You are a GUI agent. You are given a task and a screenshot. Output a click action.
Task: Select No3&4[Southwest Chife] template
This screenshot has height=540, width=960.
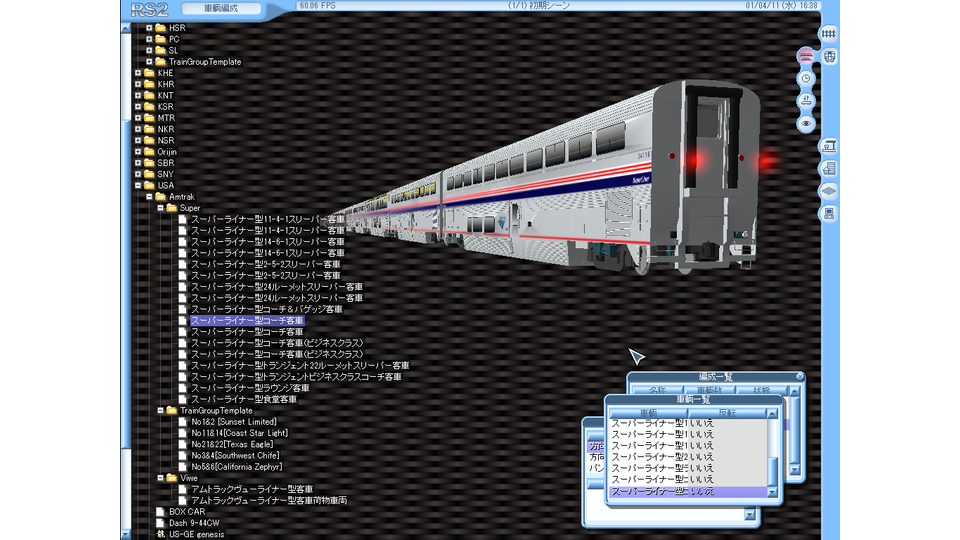pos(235,456)
